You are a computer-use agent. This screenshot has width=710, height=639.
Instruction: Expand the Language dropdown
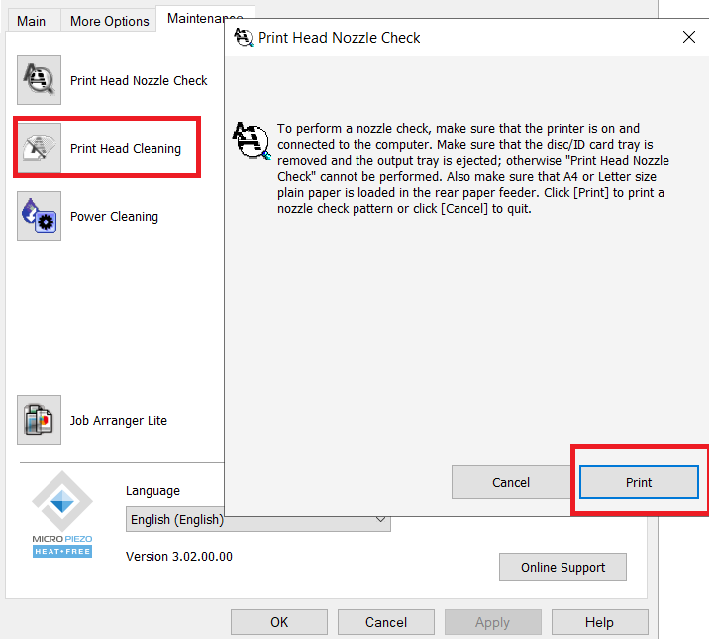pyautogui.click(x=380, y=519)
